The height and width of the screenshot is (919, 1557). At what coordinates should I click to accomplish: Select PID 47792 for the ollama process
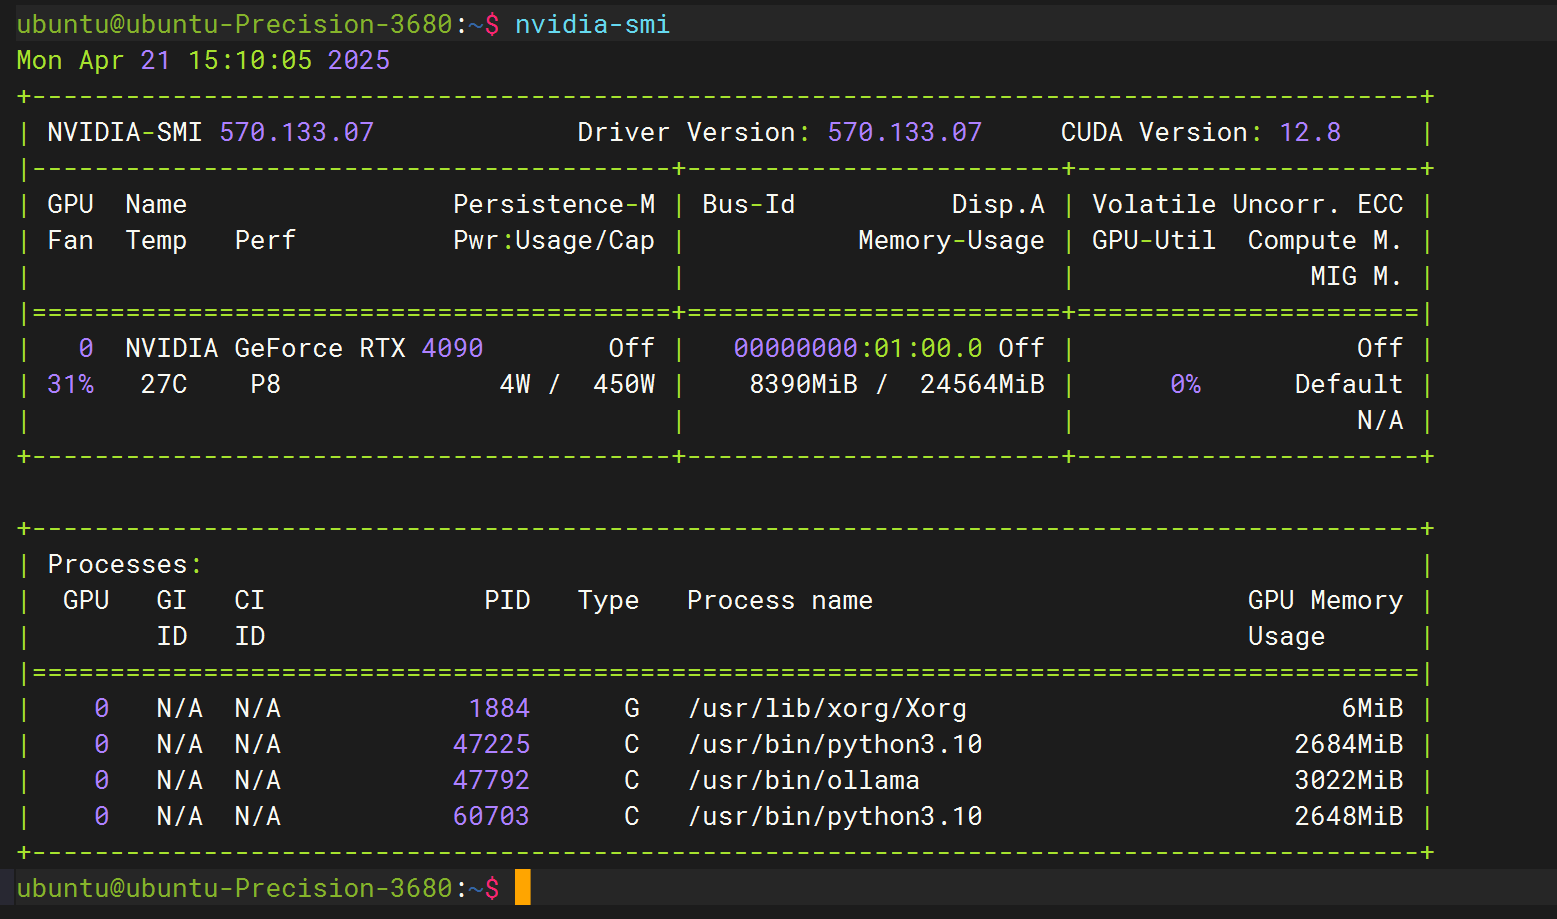[490, 779]
